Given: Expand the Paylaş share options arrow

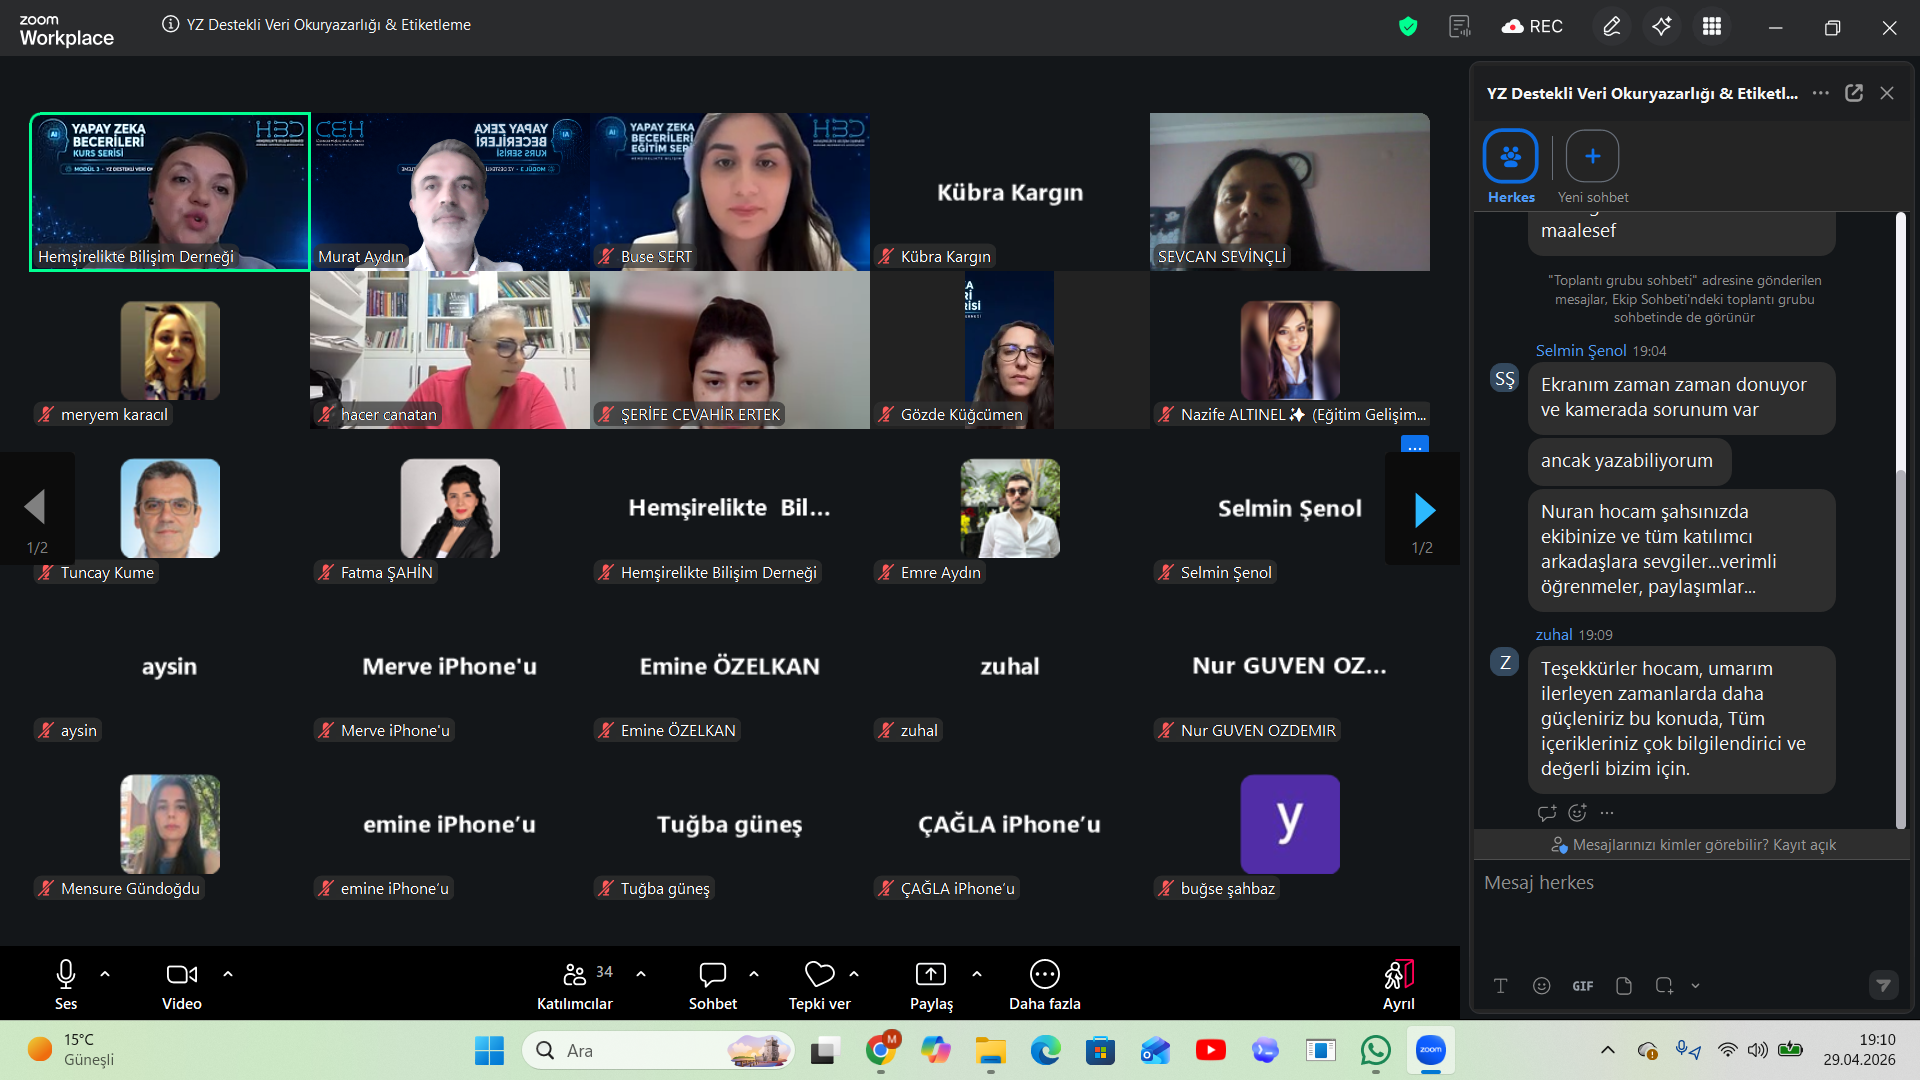Looking at the screenshot, I should [x=977, y=974].
